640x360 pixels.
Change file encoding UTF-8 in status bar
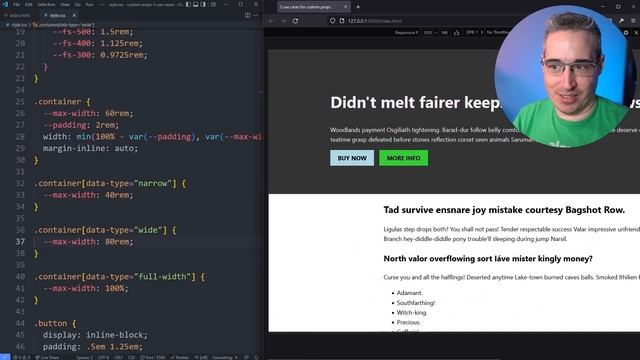click(x=103, y=357)
